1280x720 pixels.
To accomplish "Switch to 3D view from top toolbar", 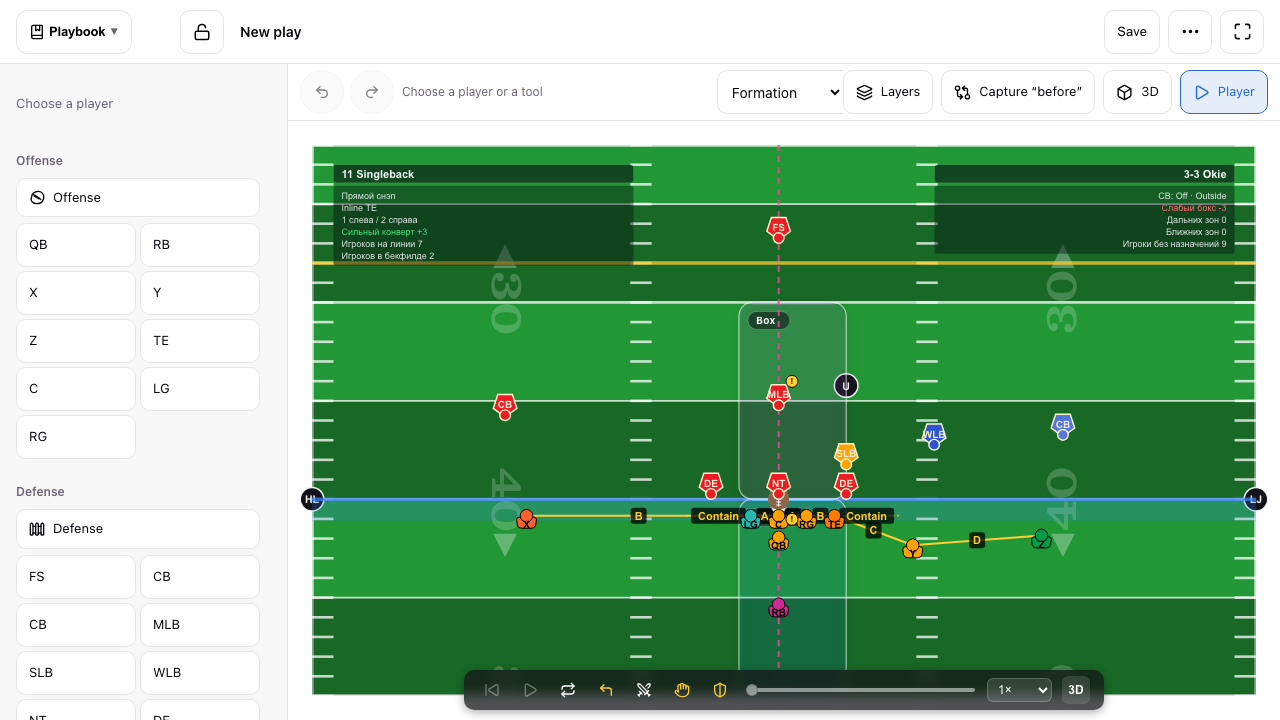I will tap(1137, 92).
